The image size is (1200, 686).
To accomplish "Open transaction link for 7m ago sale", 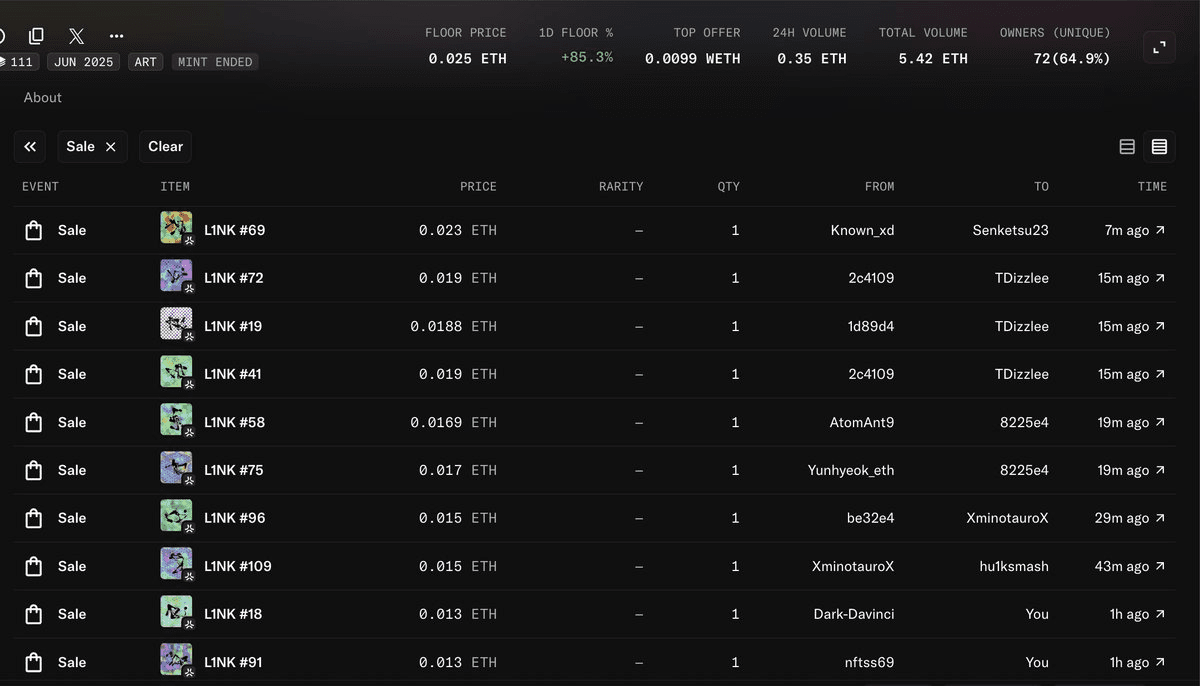I will pos(1160,230).
